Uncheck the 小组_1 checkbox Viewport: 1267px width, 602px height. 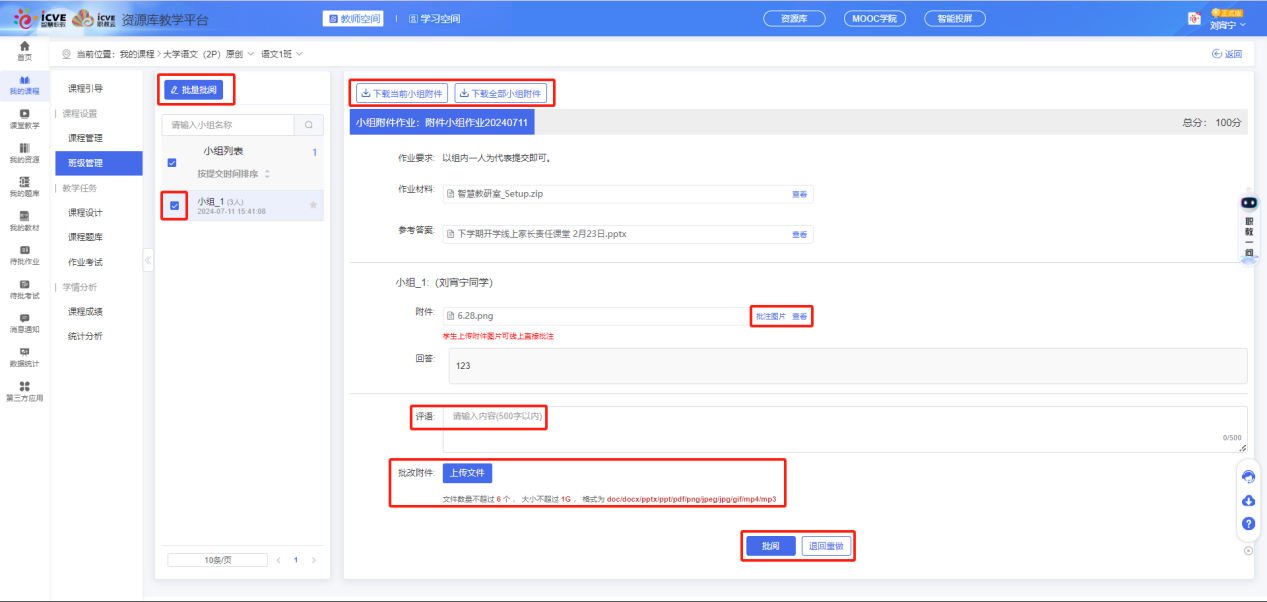(x=175, y=206)
